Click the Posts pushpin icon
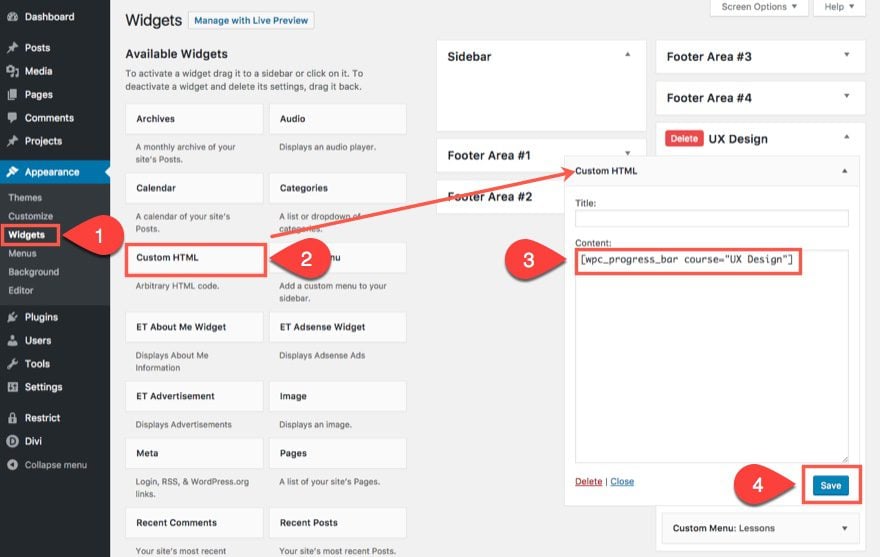The image size is (880, 557). click(x=12, y=48)
